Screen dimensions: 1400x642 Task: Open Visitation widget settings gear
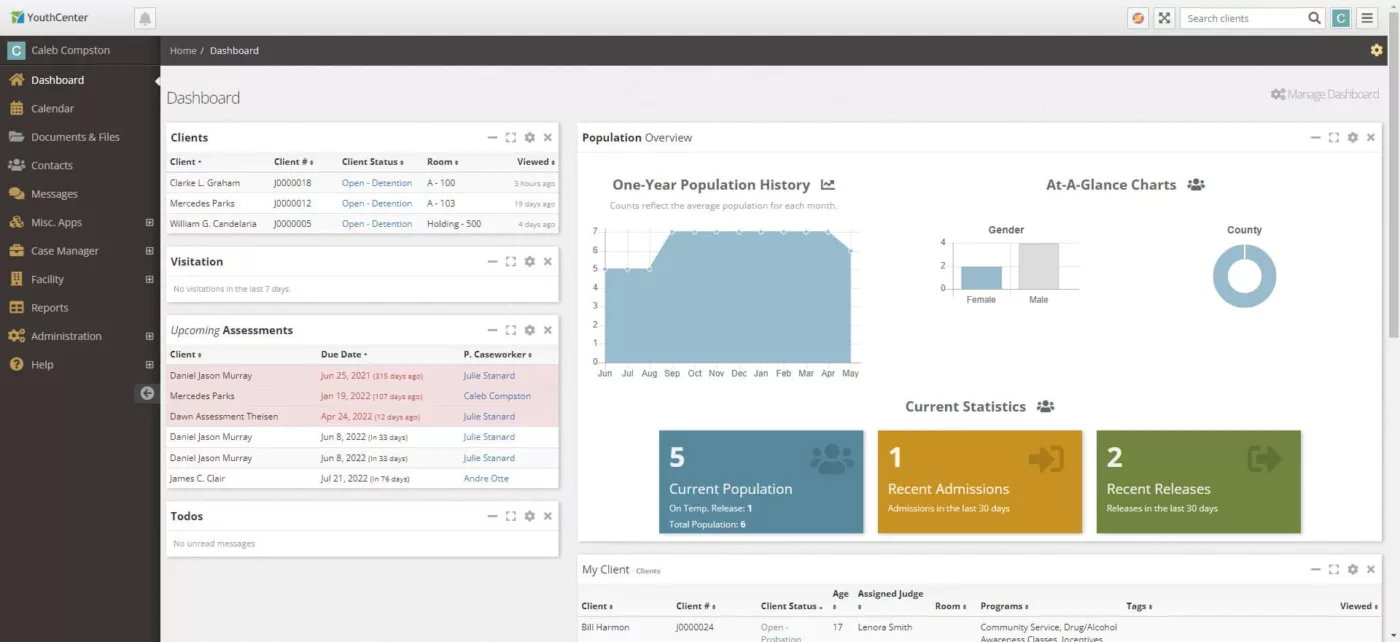point(530,261)
